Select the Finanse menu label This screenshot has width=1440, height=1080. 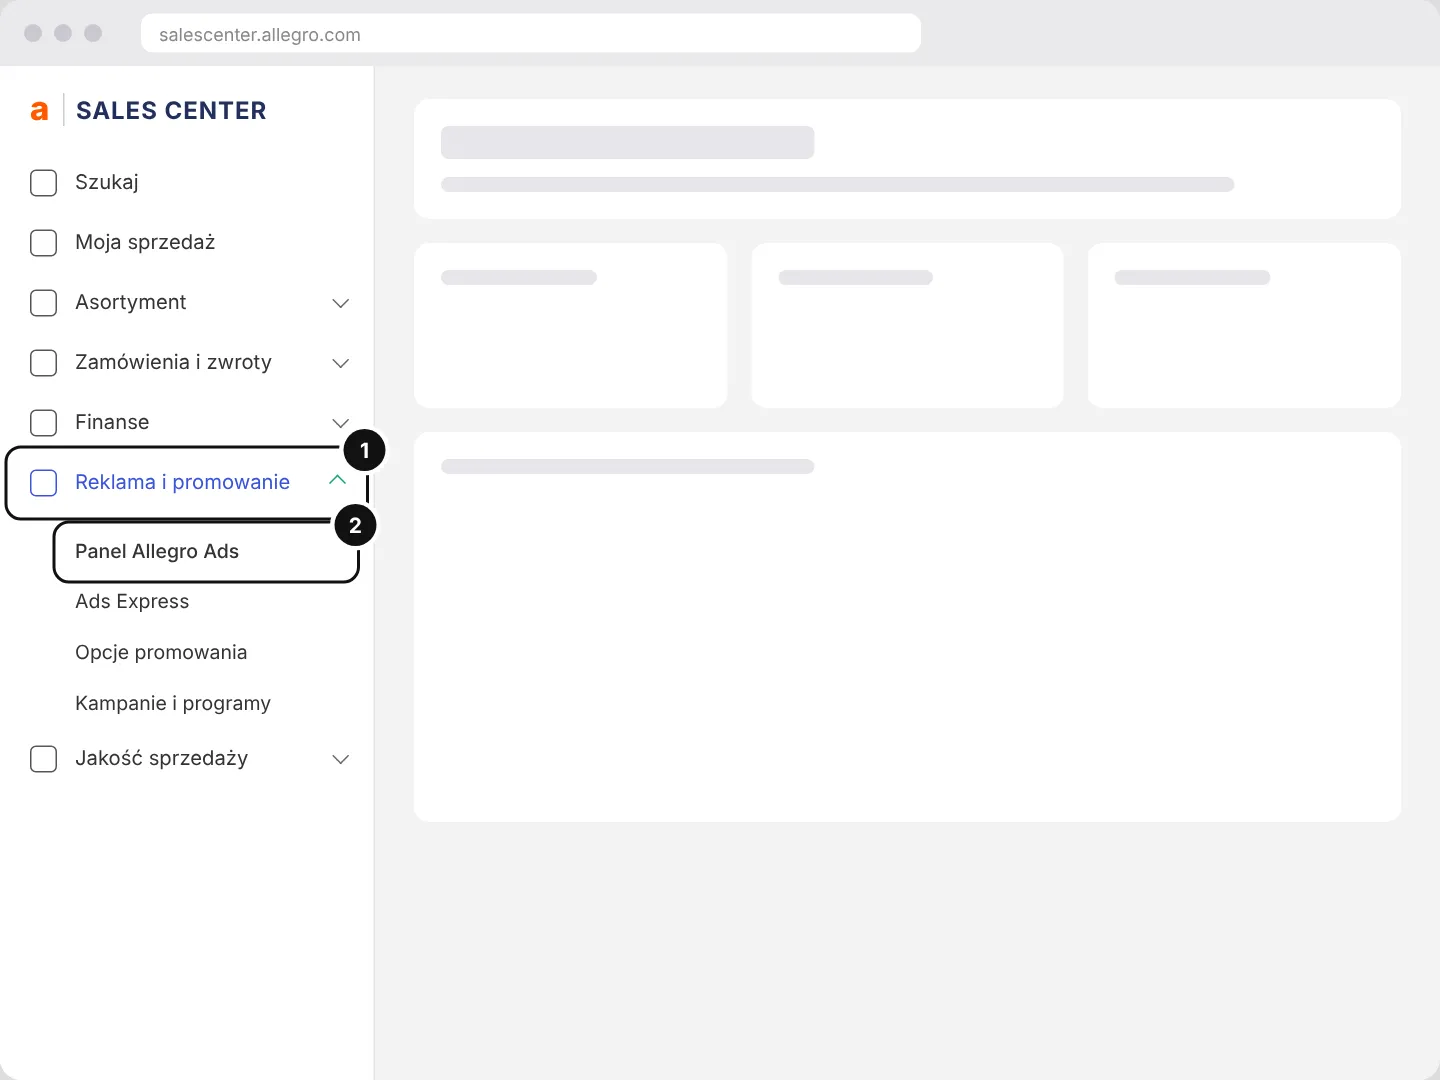pos(112,422)
